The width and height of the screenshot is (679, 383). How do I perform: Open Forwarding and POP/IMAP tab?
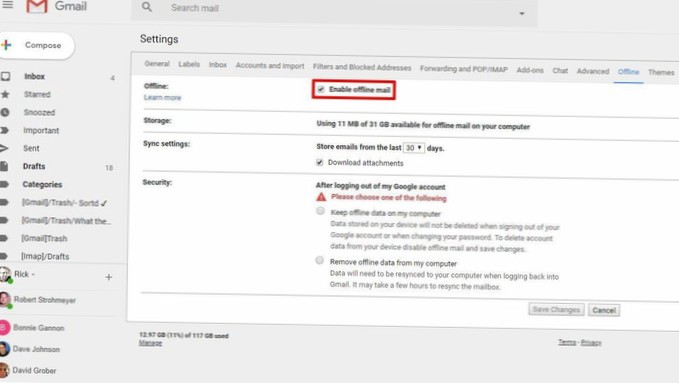pyautogui.click(x=464, y=69)
